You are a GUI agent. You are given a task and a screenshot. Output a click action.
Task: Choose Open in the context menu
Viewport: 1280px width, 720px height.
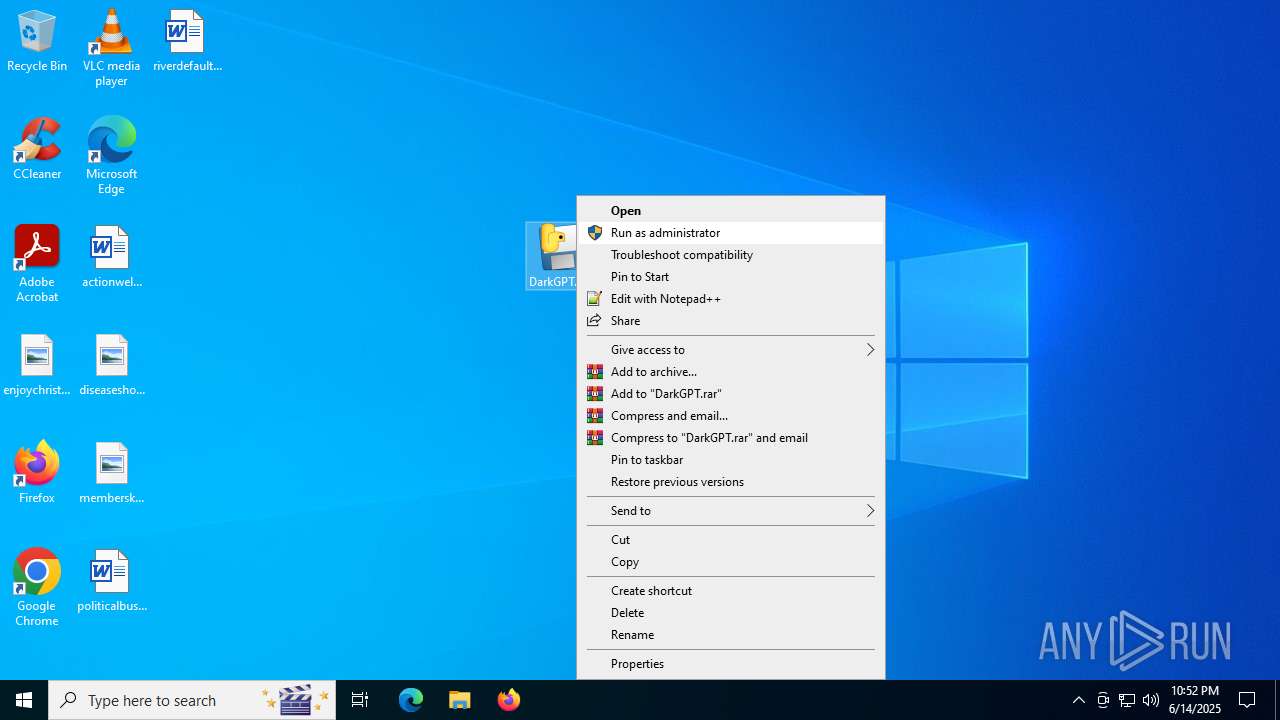[x=730, y=210]
